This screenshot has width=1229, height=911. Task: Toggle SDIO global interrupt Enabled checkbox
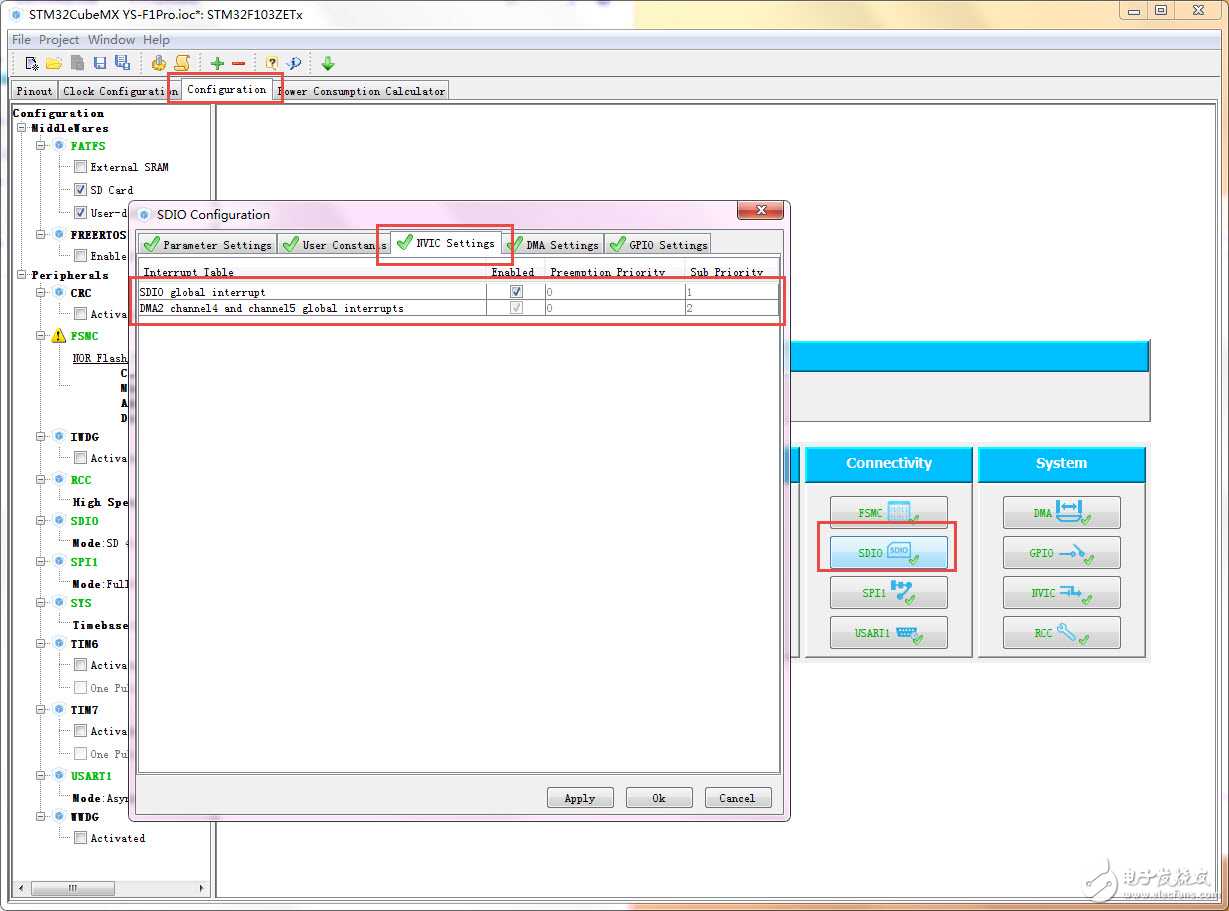[516, 292]
